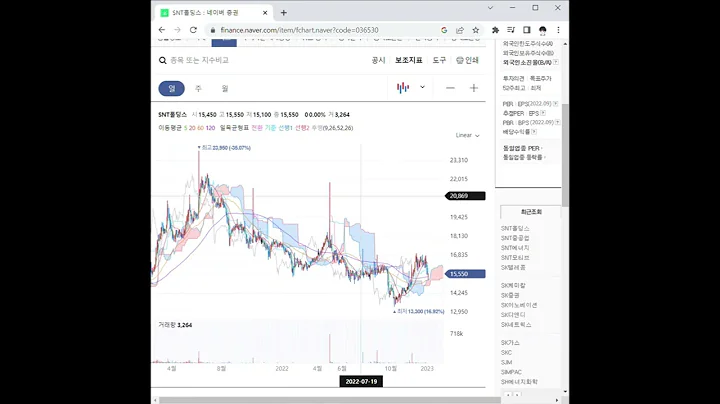The height and width of the screenshot is (404, 720).
Task: Open the Google icon in address bar
Action: pyautogui.click(x=444, y=30)
